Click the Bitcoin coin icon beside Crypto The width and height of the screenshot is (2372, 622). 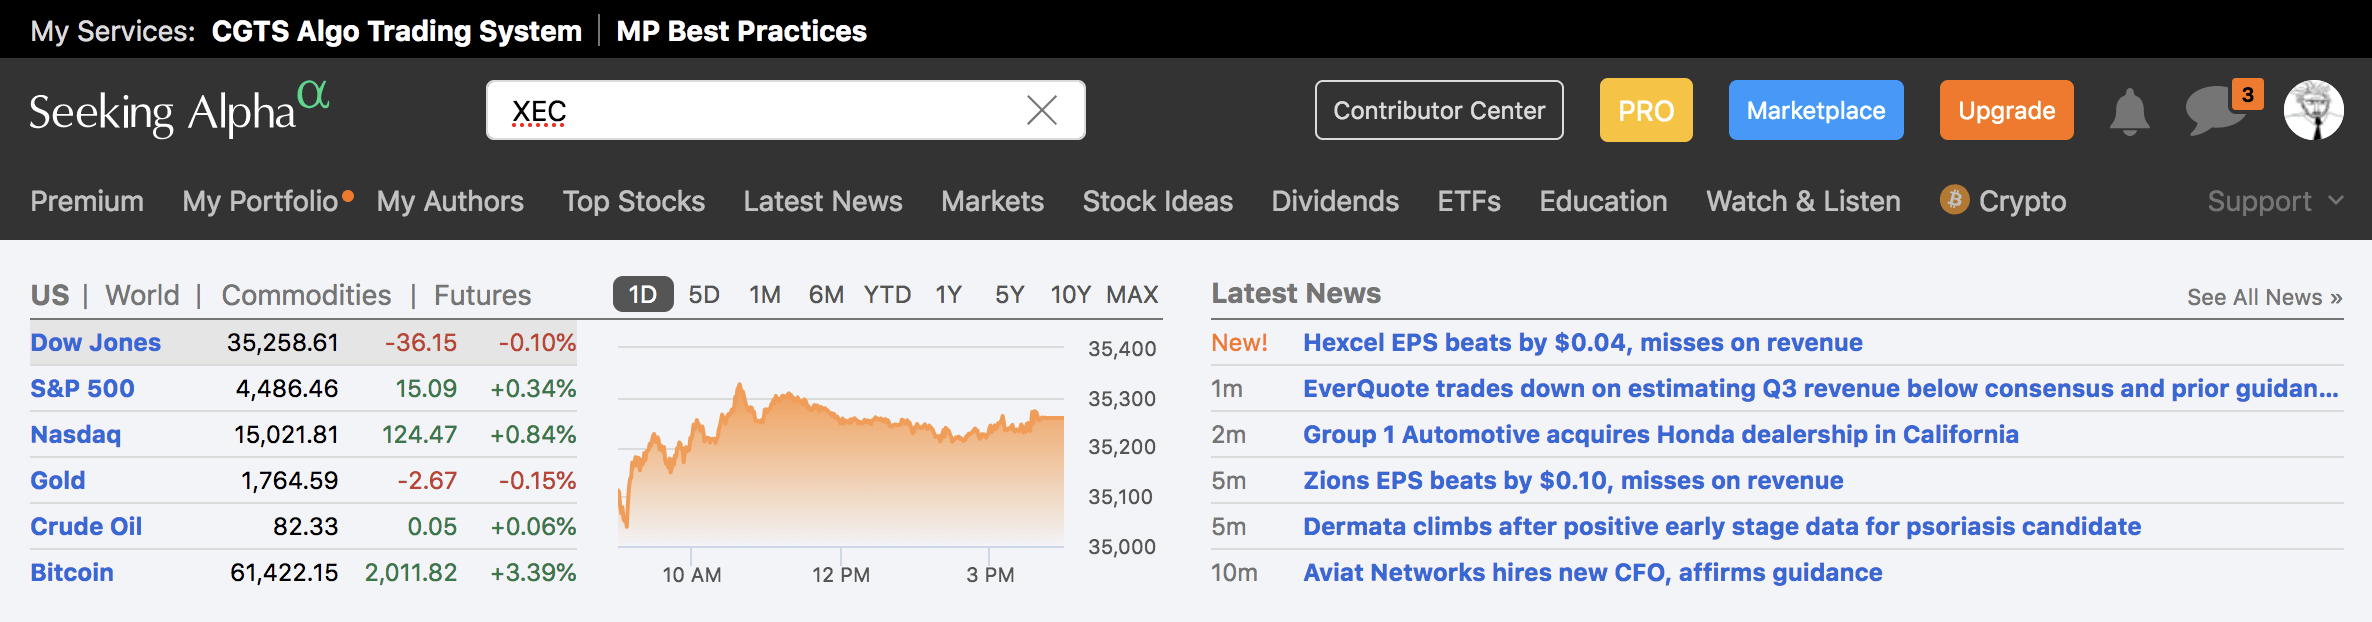click(x=1954, y=200)
